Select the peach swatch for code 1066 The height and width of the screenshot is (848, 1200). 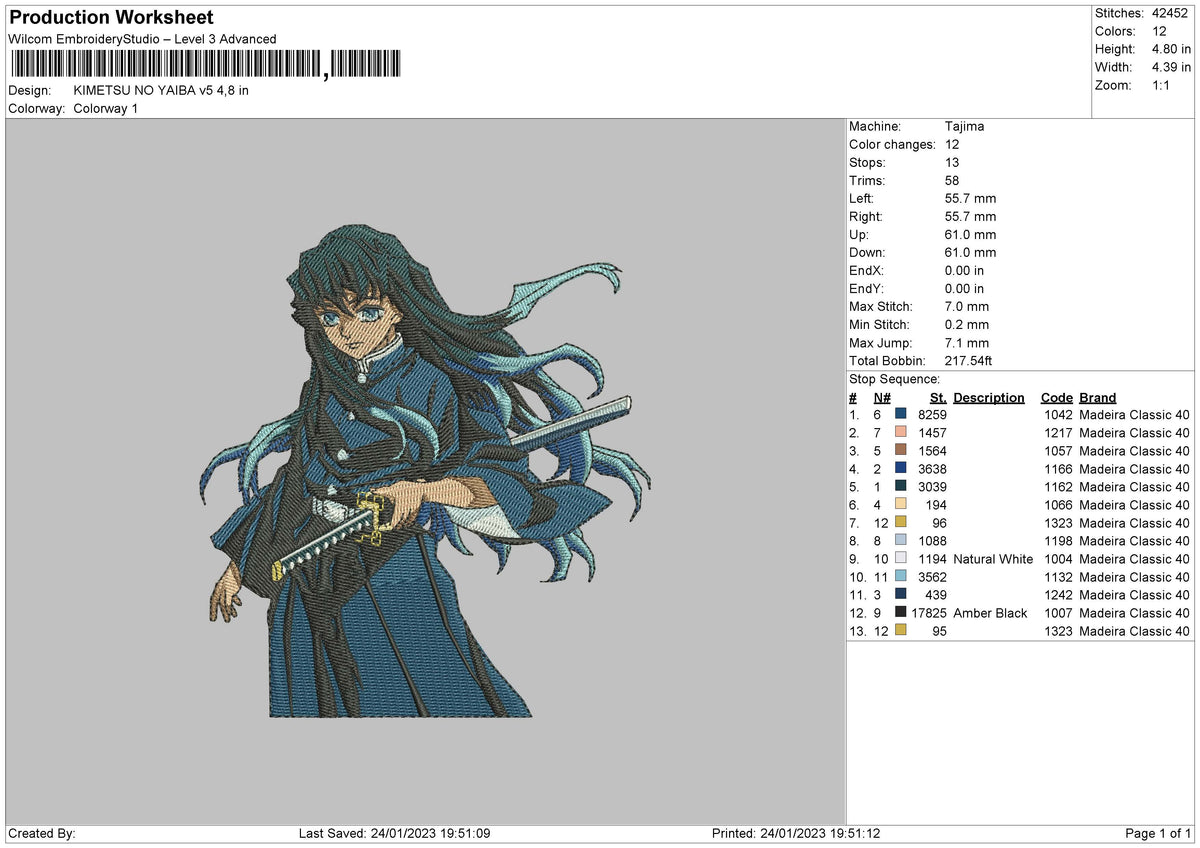[901, 504]
